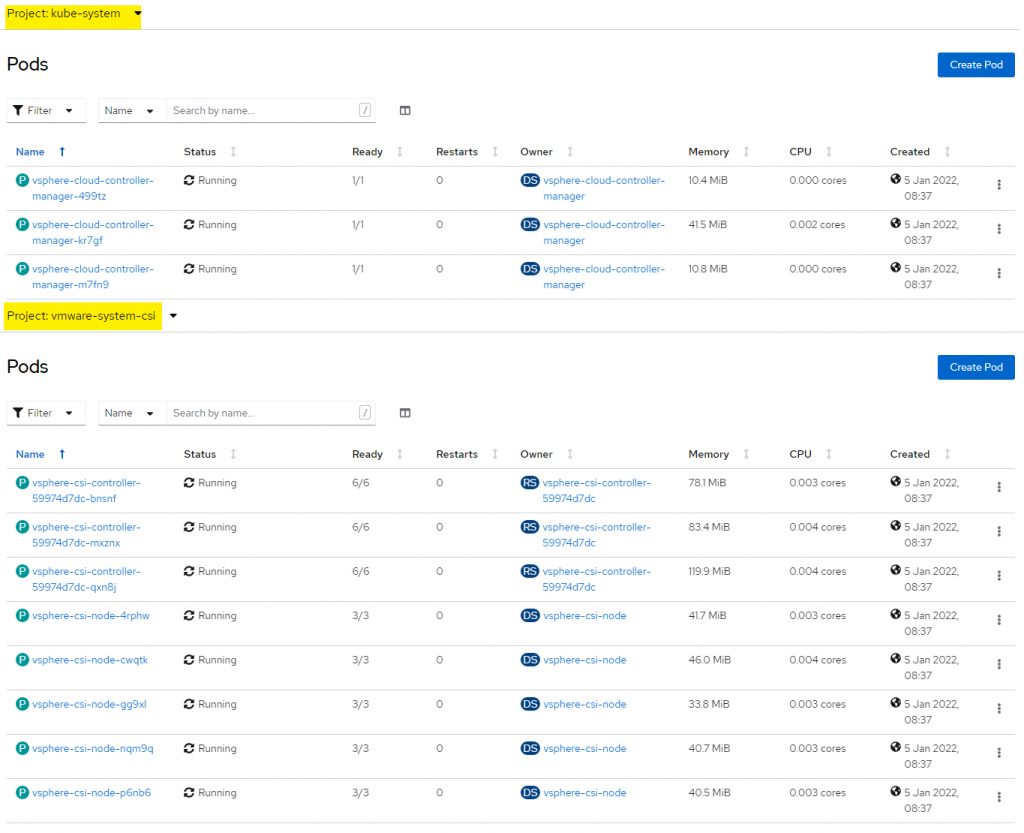Click the DS DaemonSet badge next to vsphere-csi-node
Viewport: 1024px width, 833px height.
[x=530, y=615]
